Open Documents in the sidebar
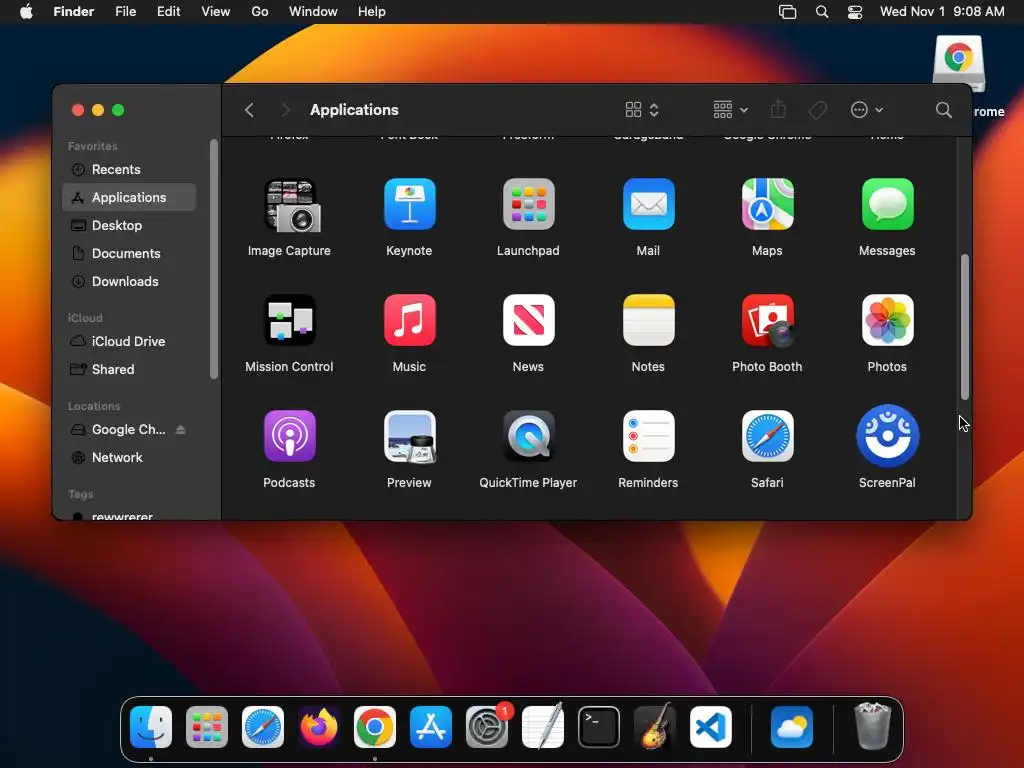 tap(129, 253)
